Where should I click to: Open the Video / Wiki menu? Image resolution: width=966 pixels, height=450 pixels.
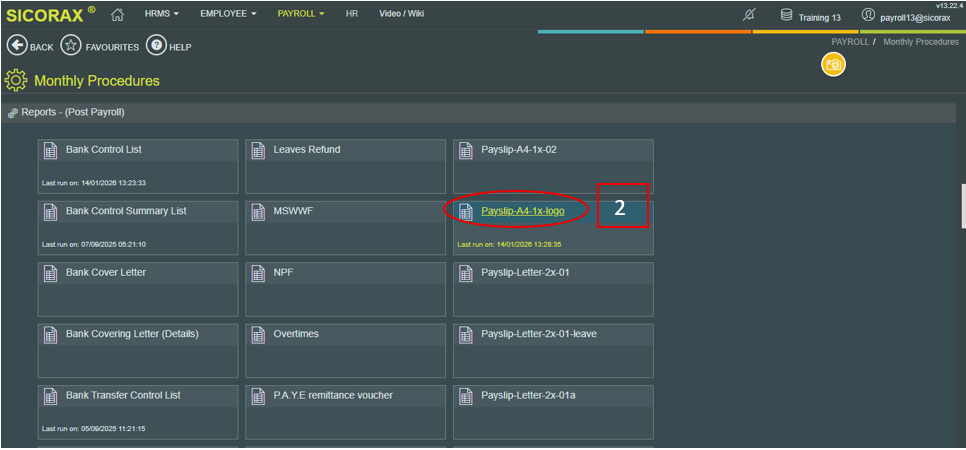click(401, 15)
